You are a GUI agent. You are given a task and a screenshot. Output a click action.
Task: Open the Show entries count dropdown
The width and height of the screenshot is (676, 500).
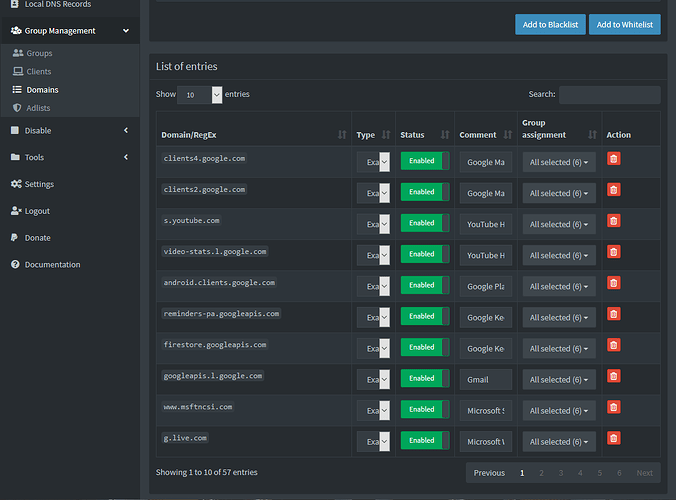point(200,95)
